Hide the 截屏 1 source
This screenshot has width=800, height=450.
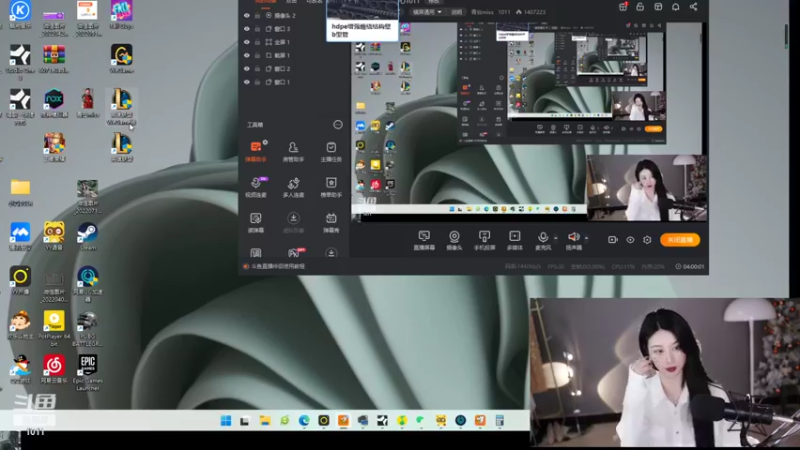(x=246, y=55)
